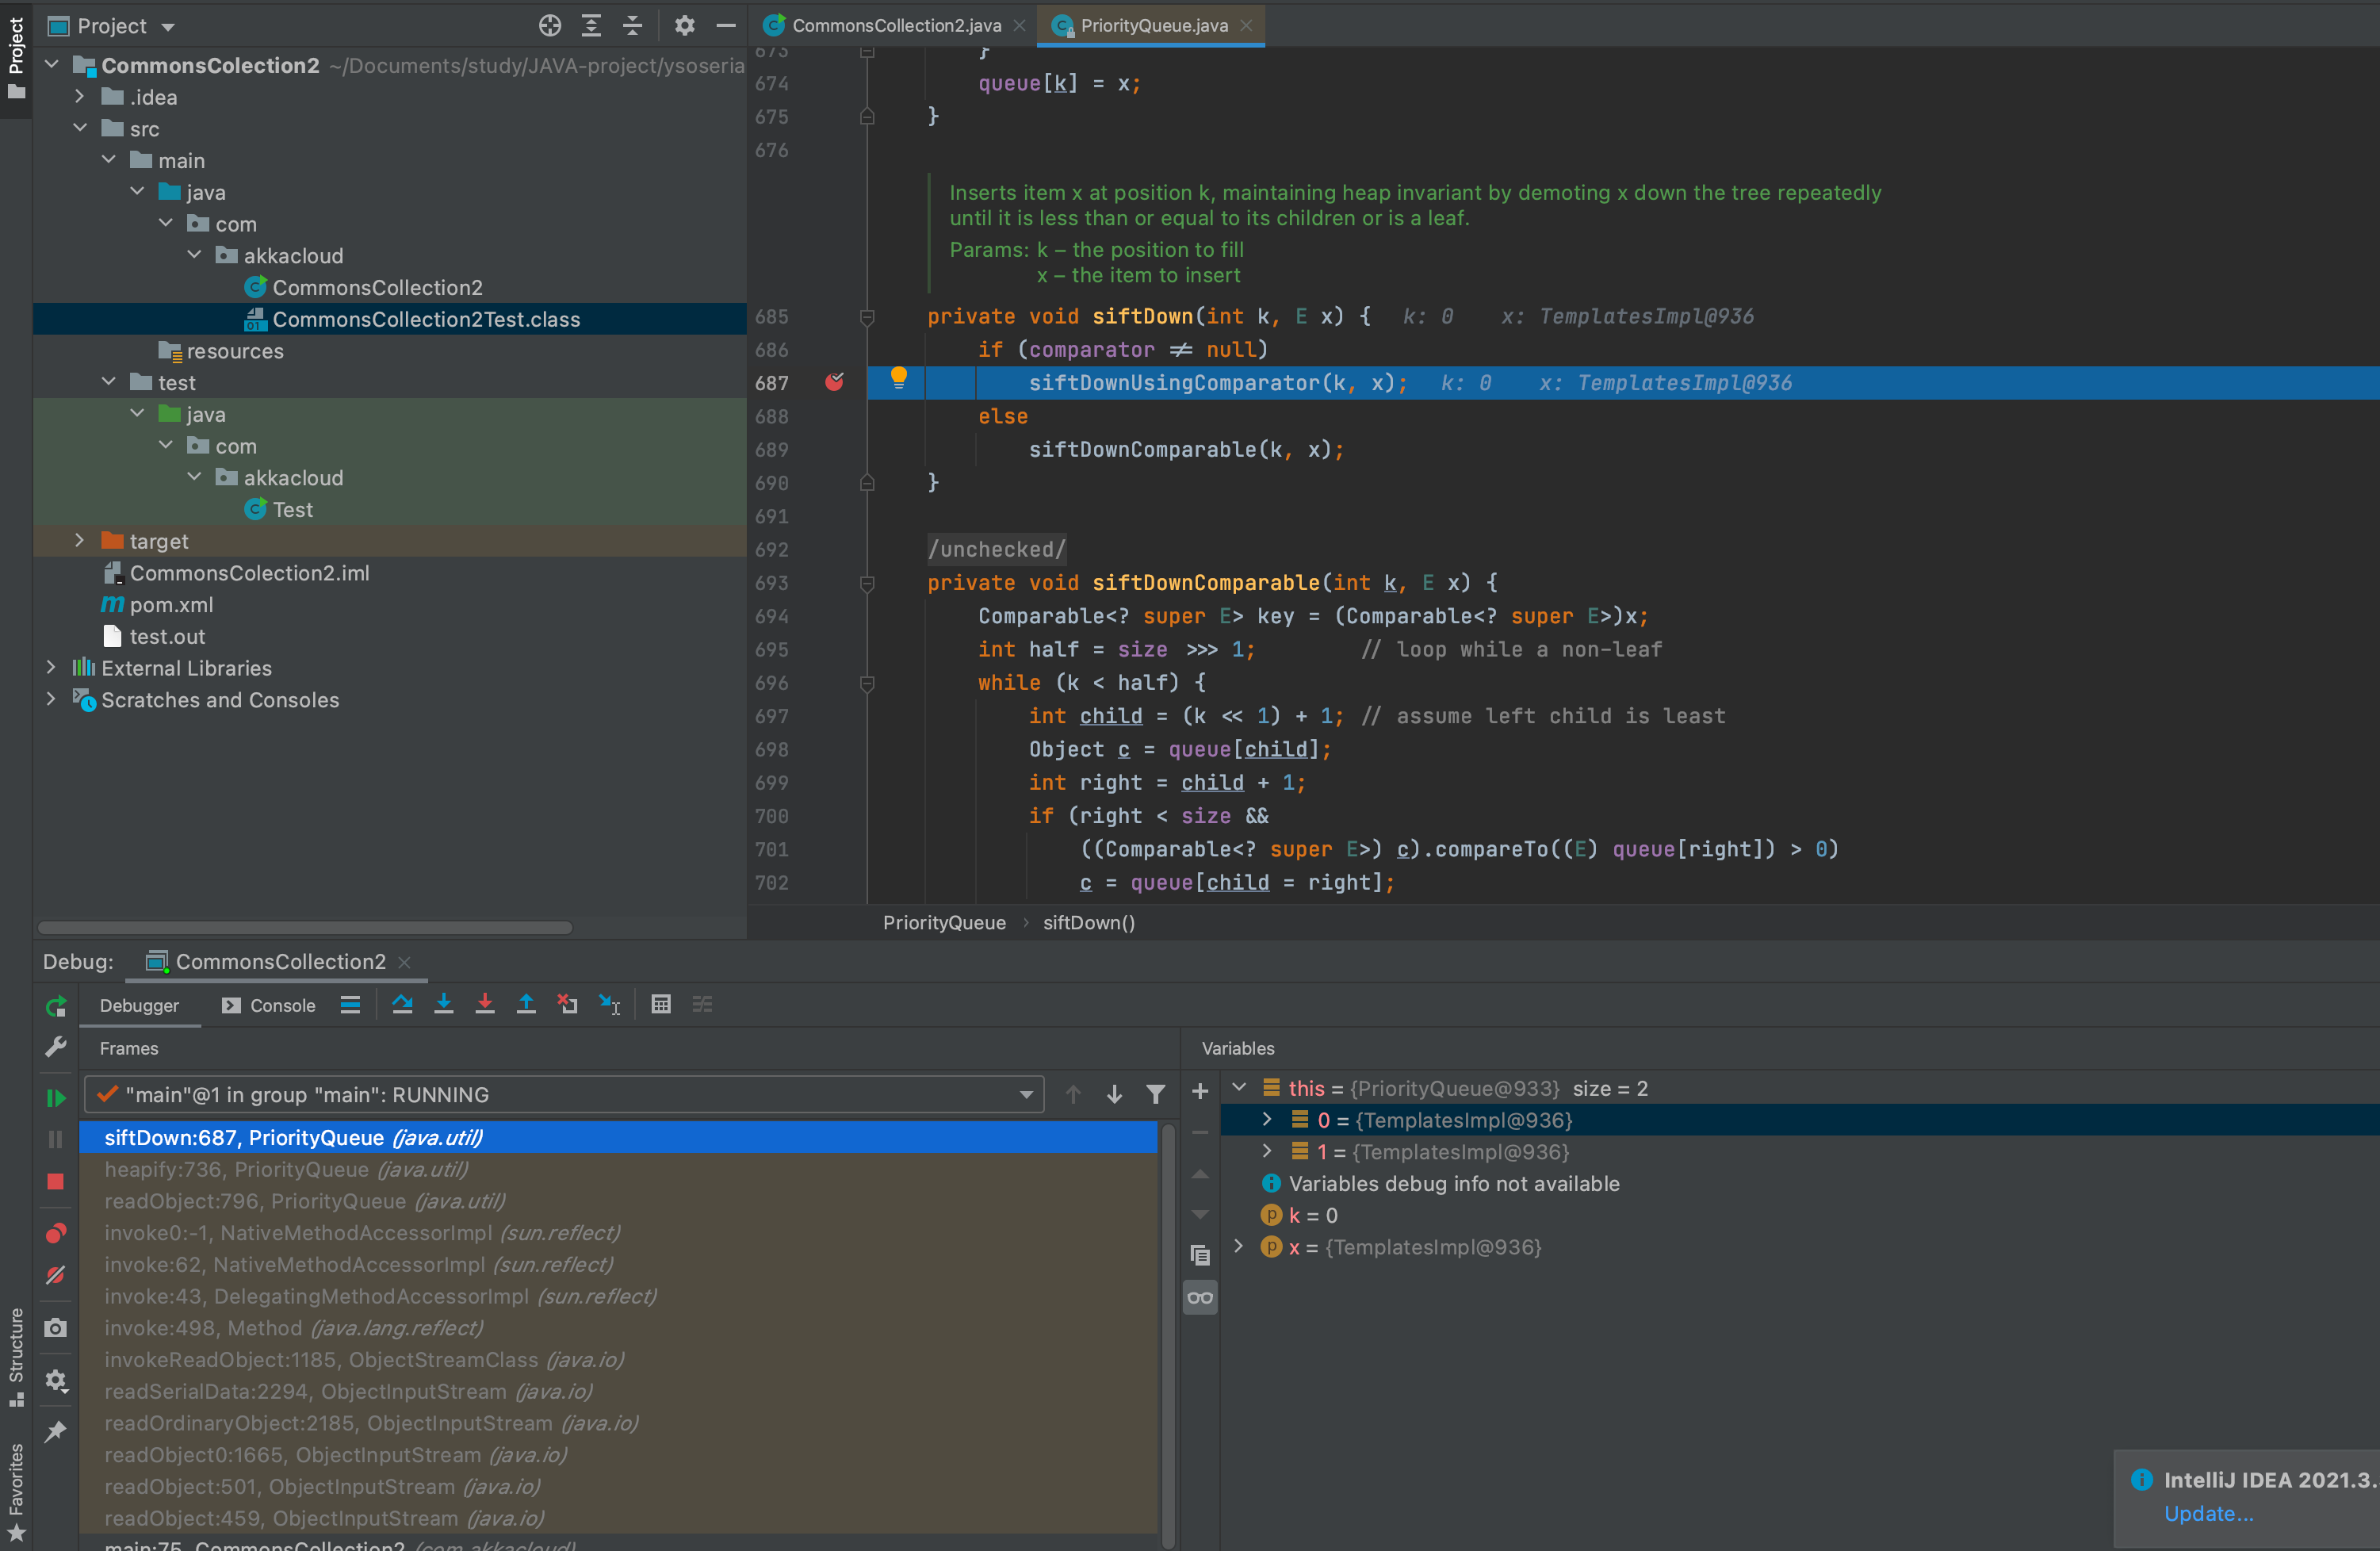The image size is (2380, 1551).
Task: Click the Pause Program icon
Action: pyautogui.click(x=56, y=1139)
